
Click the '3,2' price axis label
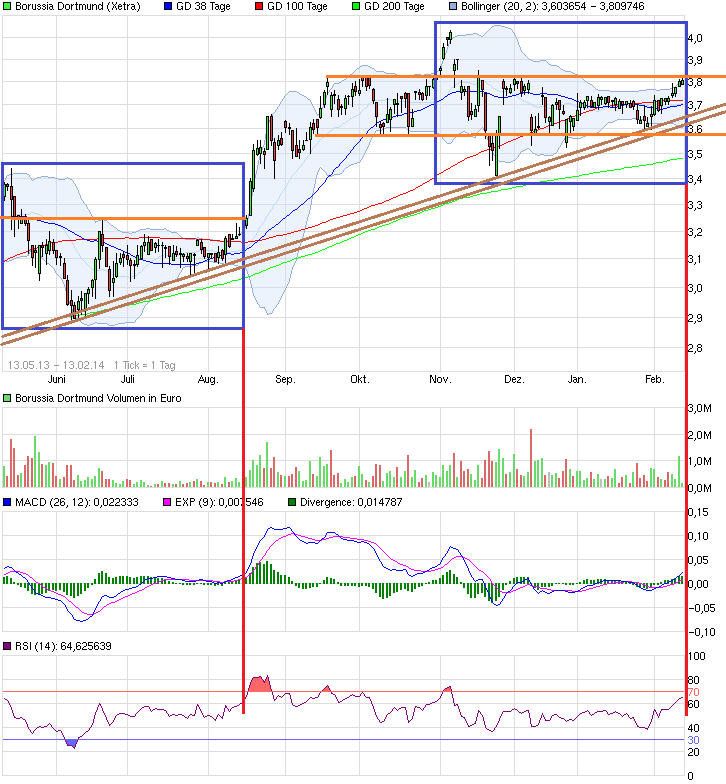point(696,232)
